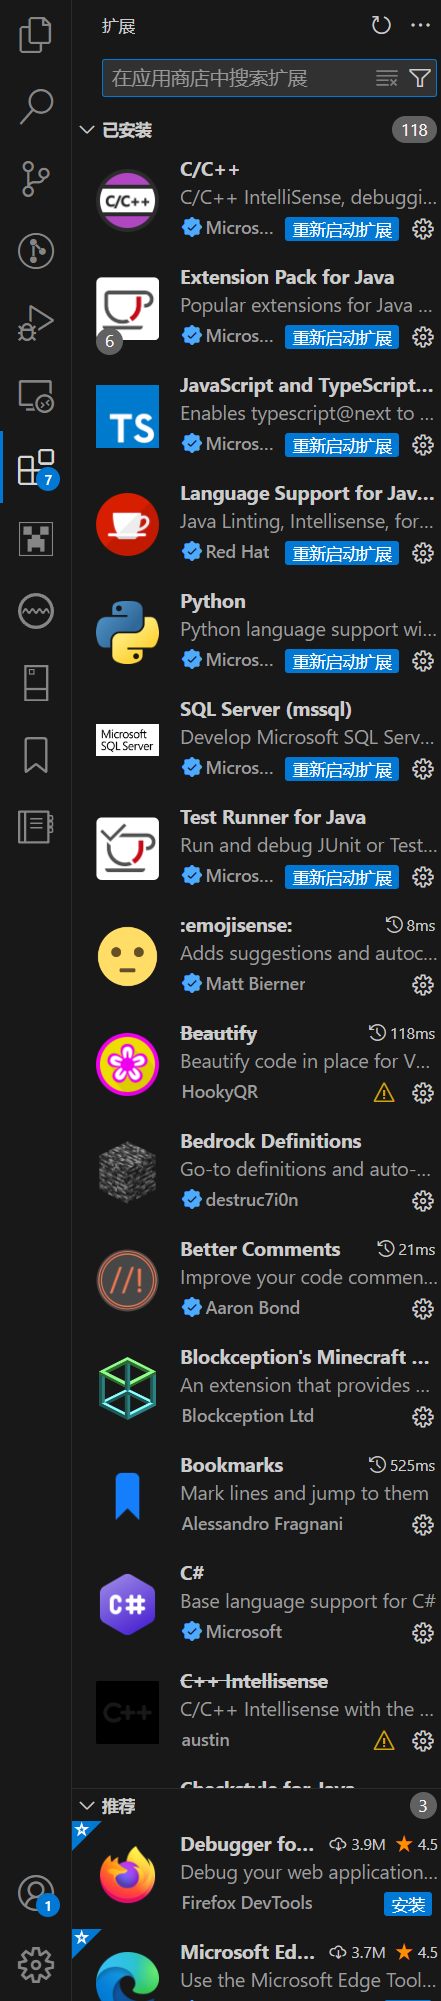Open the Blockception's Minecraft extension entry

point(256,1388)
